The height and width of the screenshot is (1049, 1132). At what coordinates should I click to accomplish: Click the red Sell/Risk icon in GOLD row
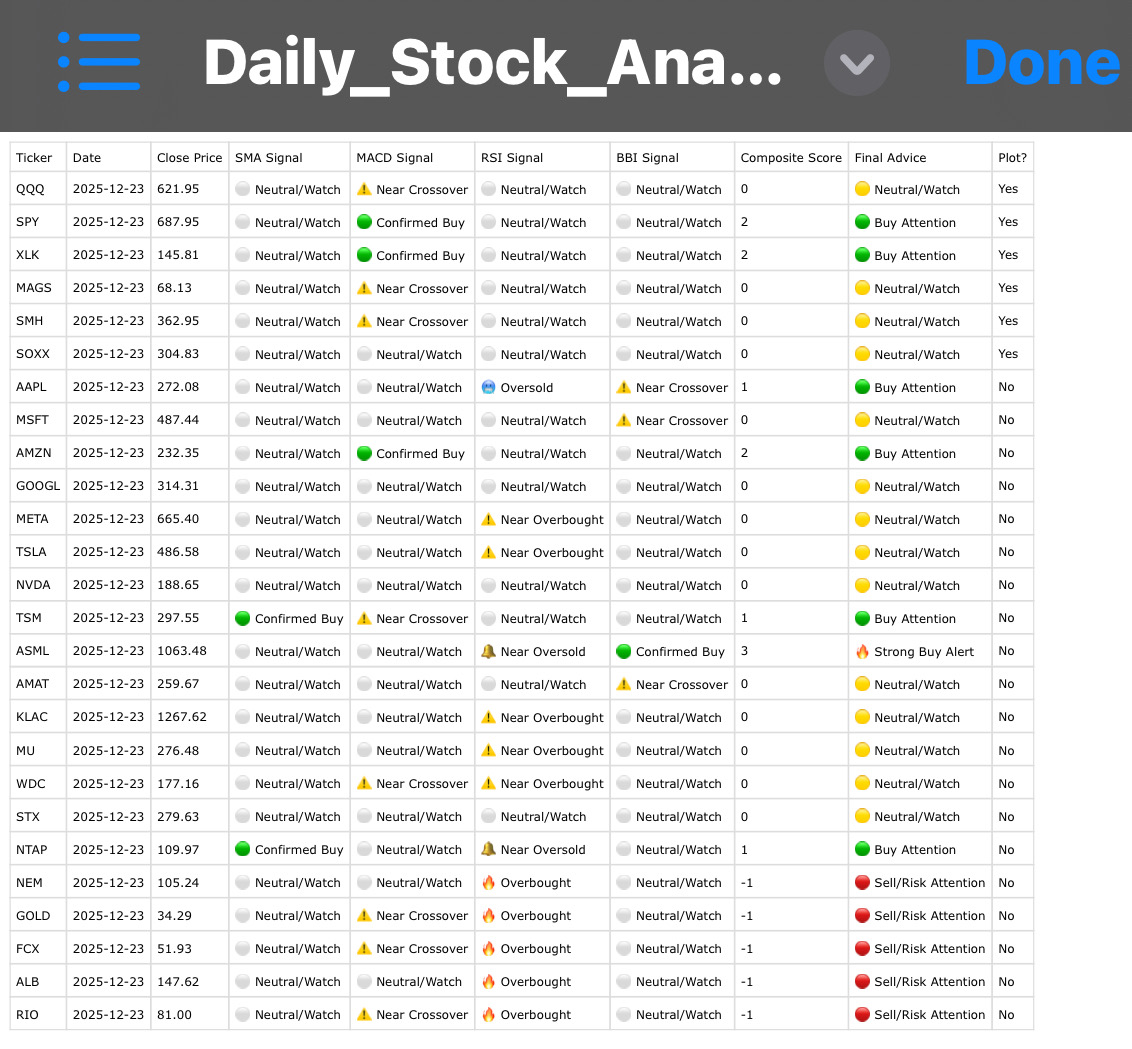click(862, 915)
